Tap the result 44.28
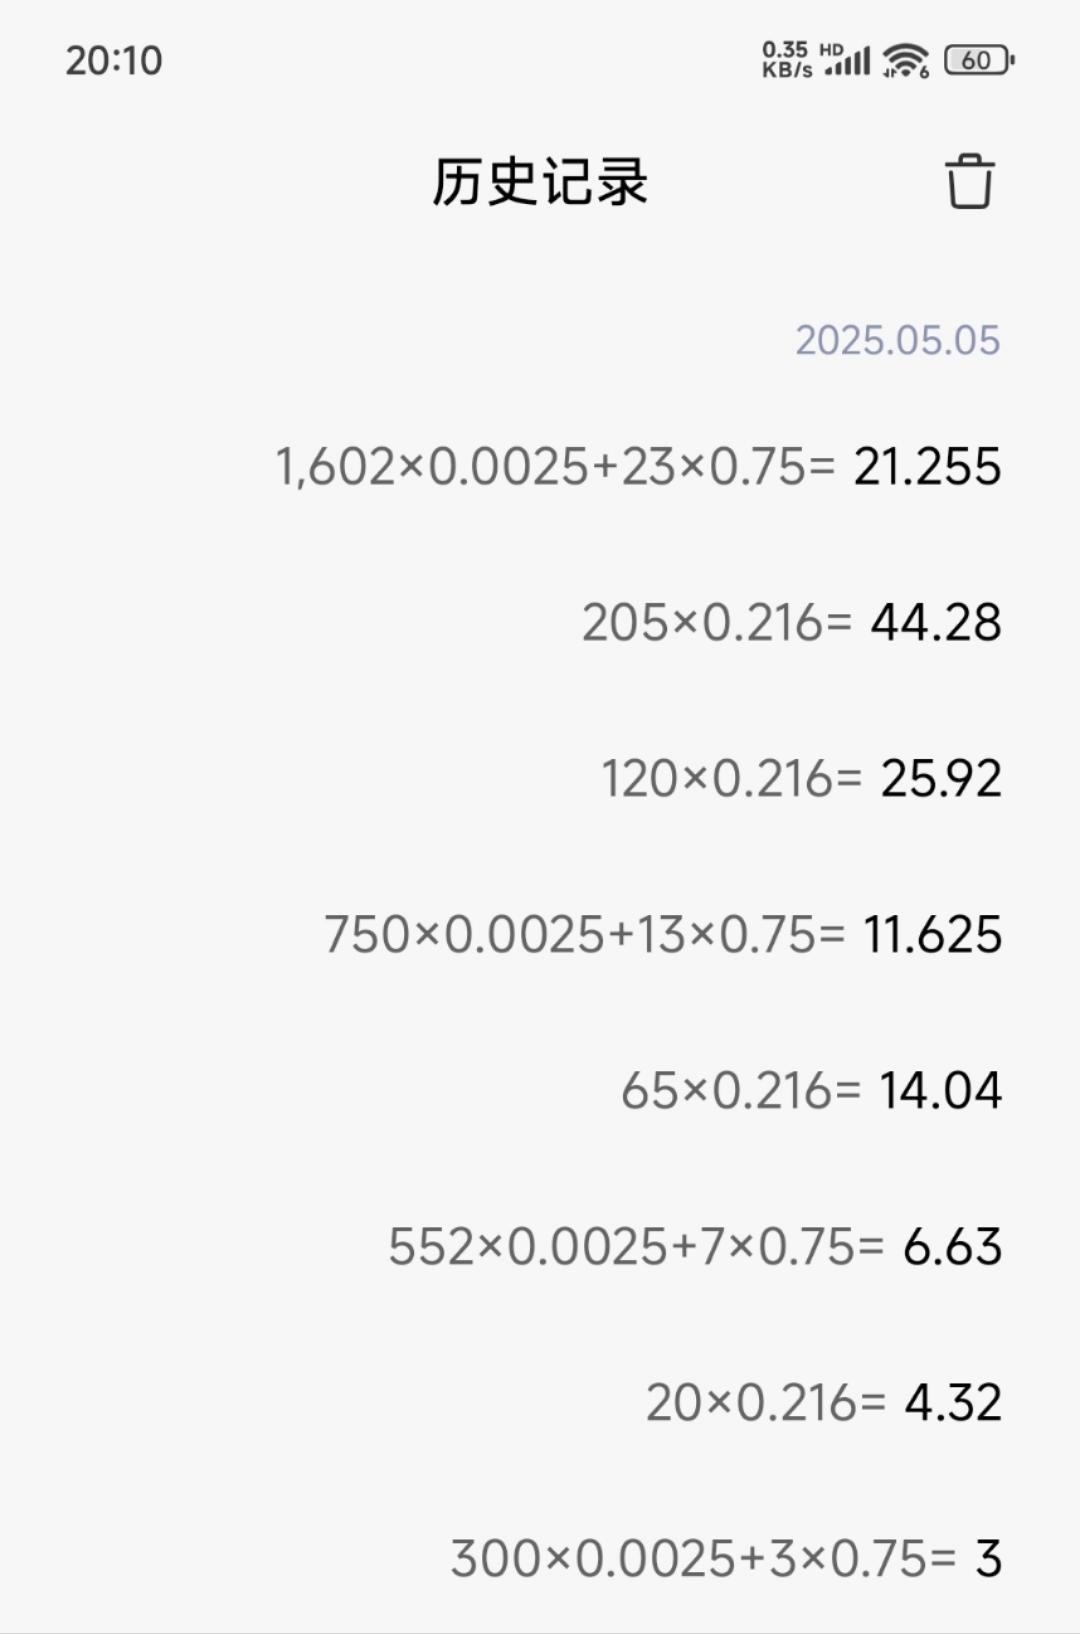 coord(936,623)
